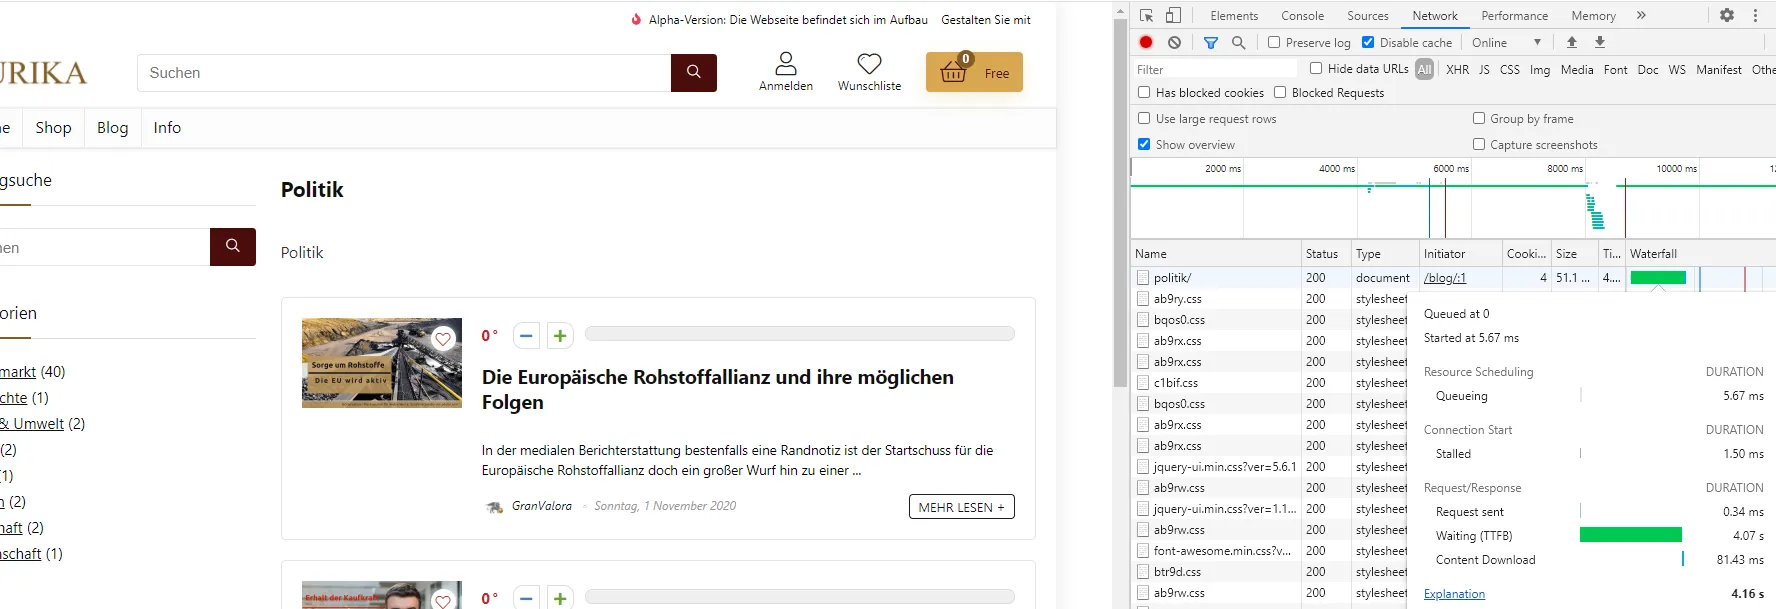Open DevTools more options kebab menu
The width and height of the screenshot is (1776, 609).
click(1755, 15)
